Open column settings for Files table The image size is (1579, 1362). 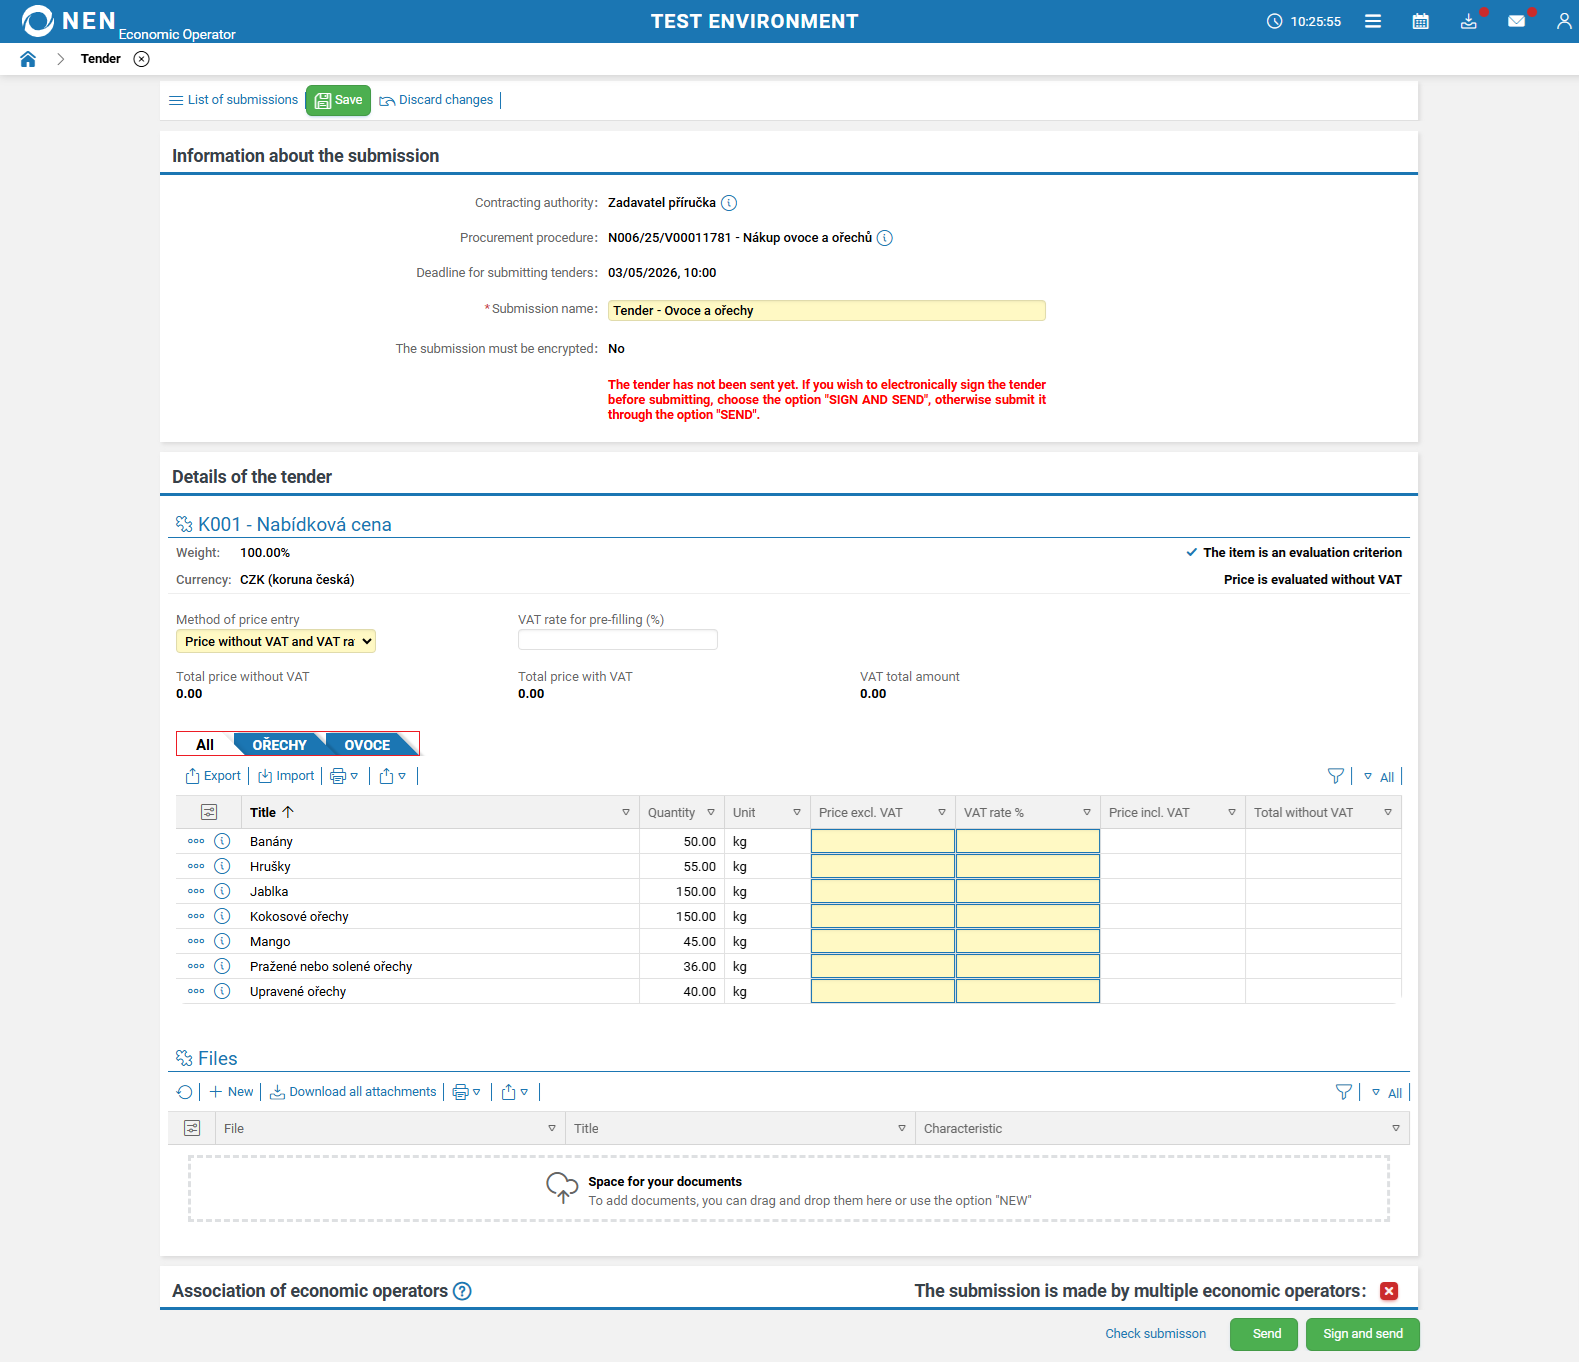pos(192,1128)
